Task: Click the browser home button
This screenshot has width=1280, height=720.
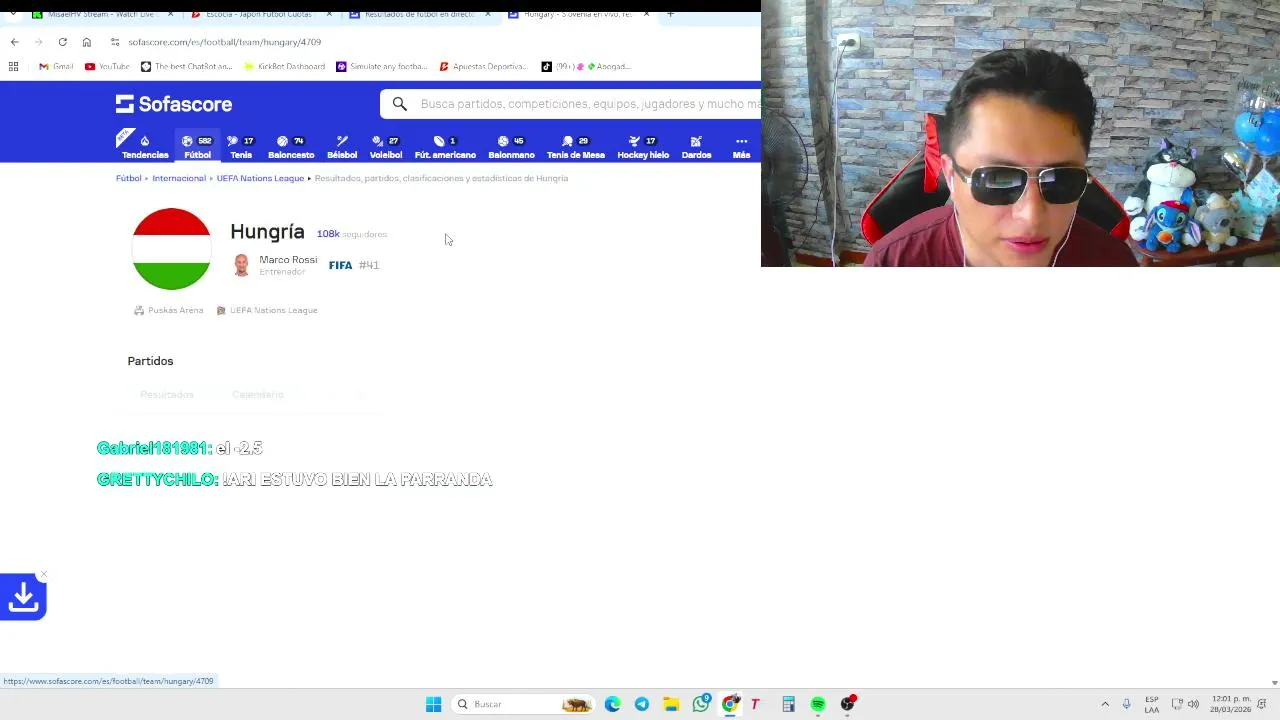Action: point(86,42)
